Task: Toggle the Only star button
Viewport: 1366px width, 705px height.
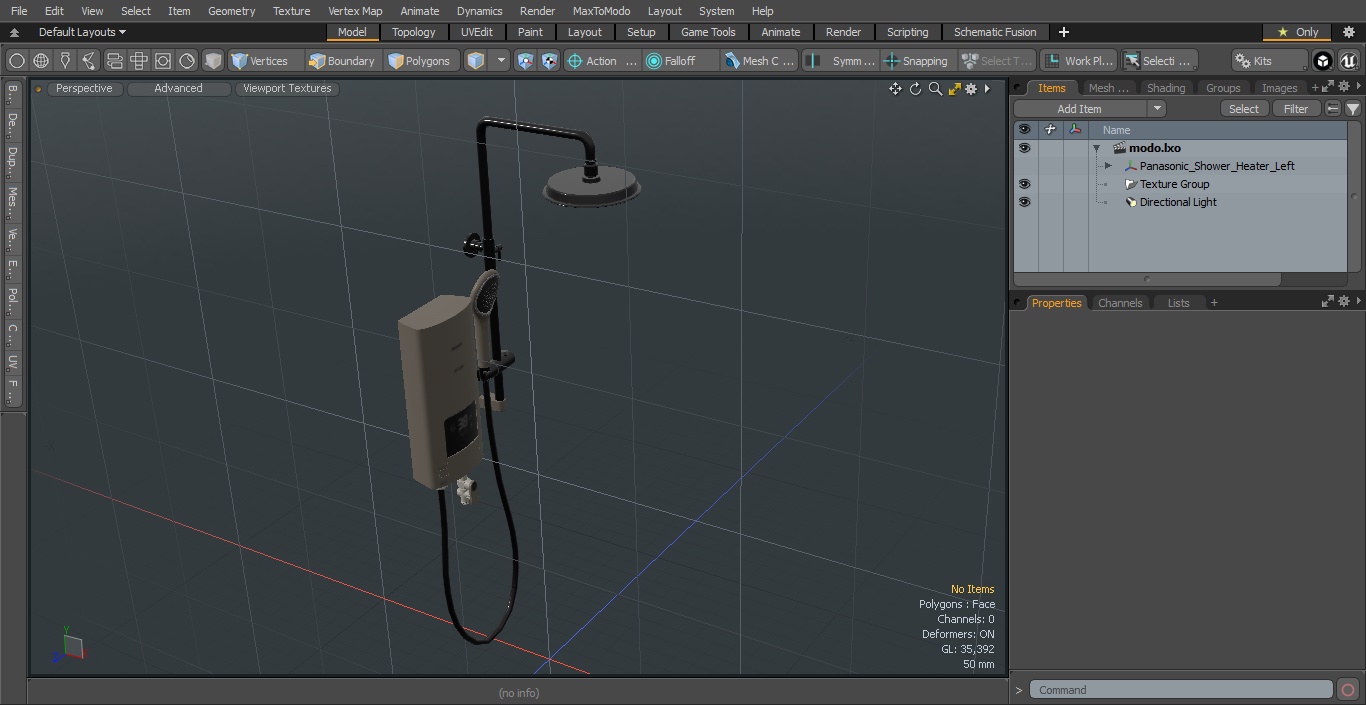Action: [x=1297, y=32]
